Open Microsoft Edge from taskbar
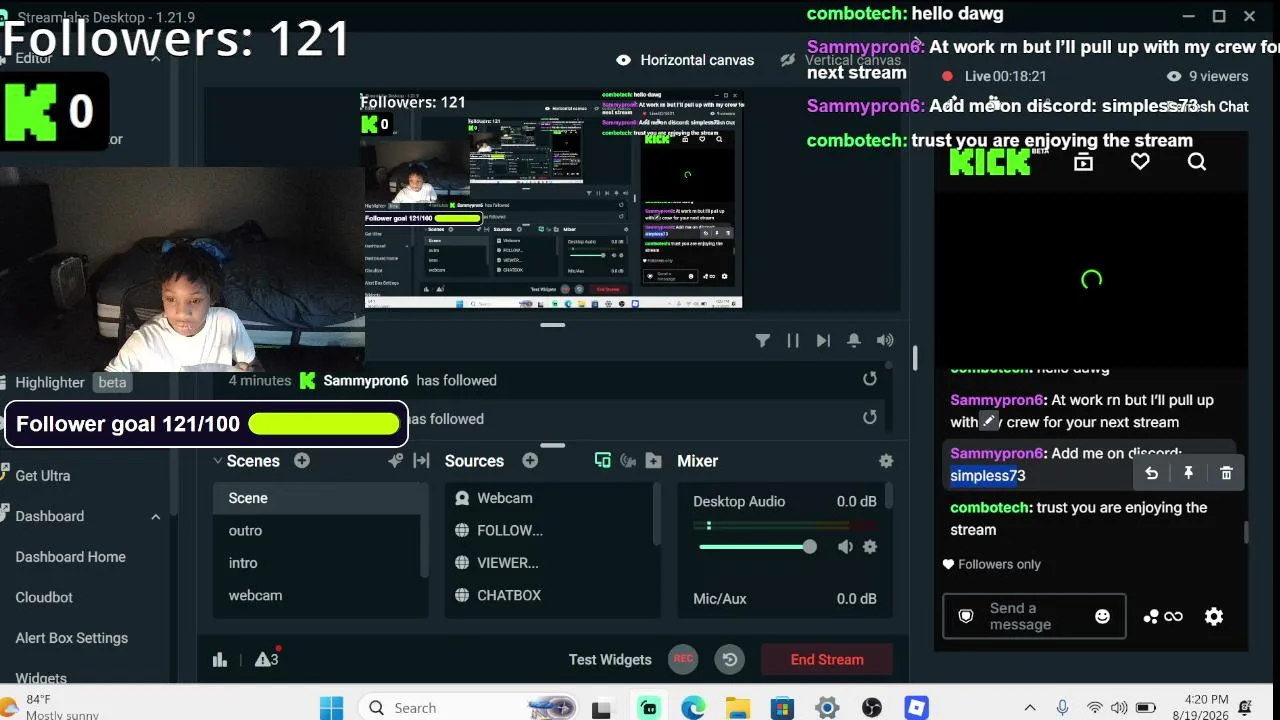Screen dimensions: 1280x720 pyautogui.click(x=693, y=708)
